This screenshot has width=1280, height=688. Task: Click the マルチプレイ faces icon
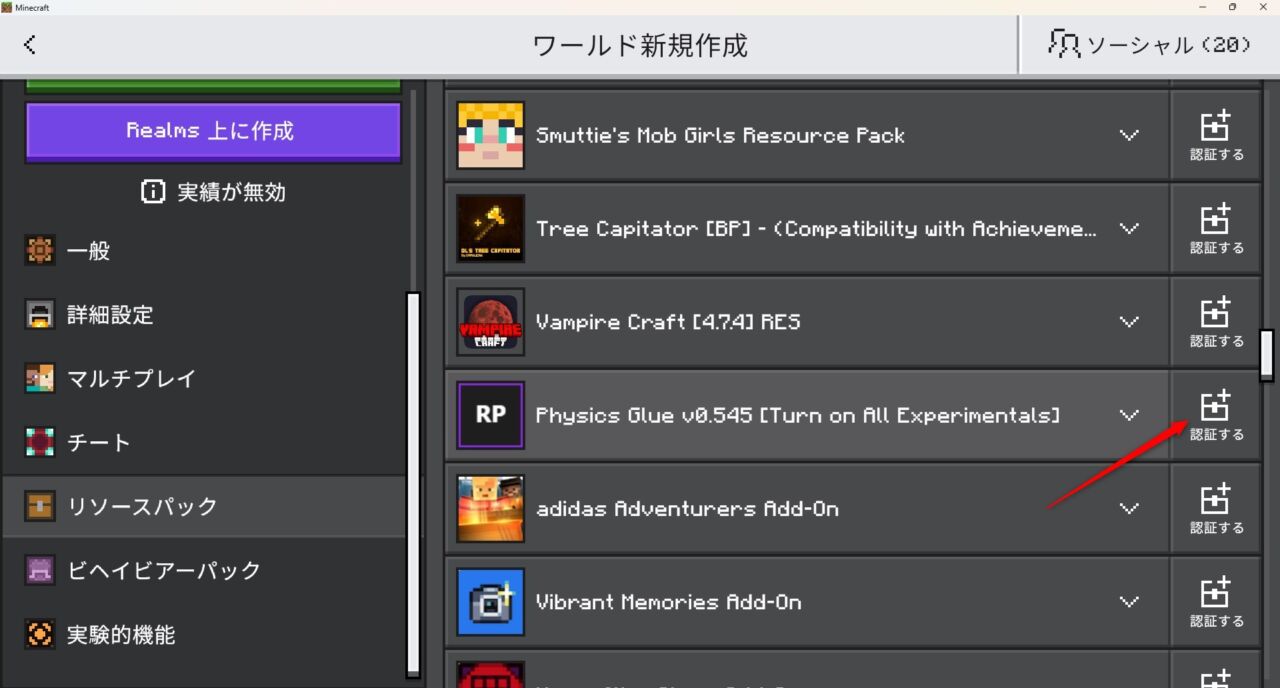point(40,379)
